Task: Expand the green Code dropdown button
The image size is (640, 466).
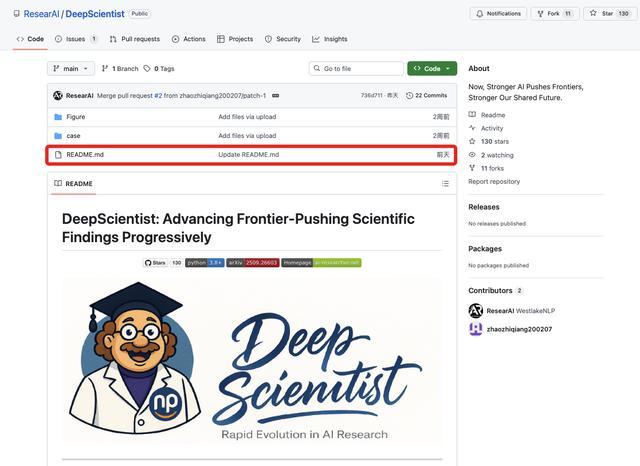Action: tap(432, 69)
